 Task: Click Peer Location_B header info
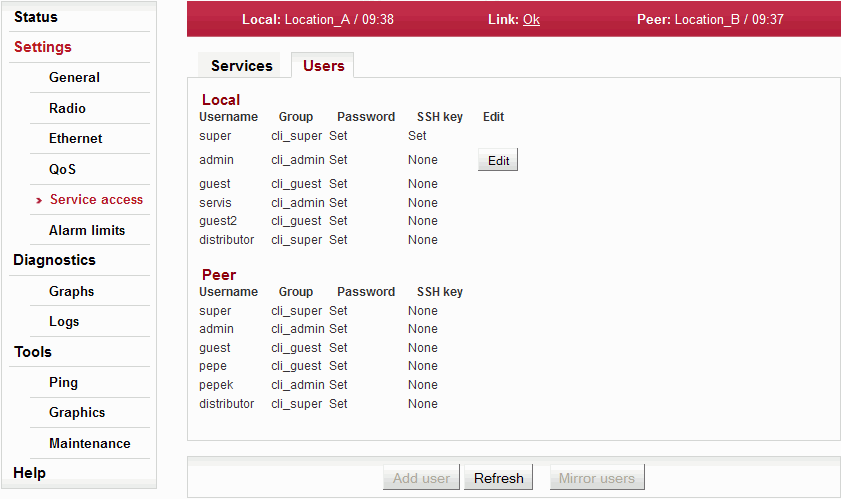(x=710, y=20)
